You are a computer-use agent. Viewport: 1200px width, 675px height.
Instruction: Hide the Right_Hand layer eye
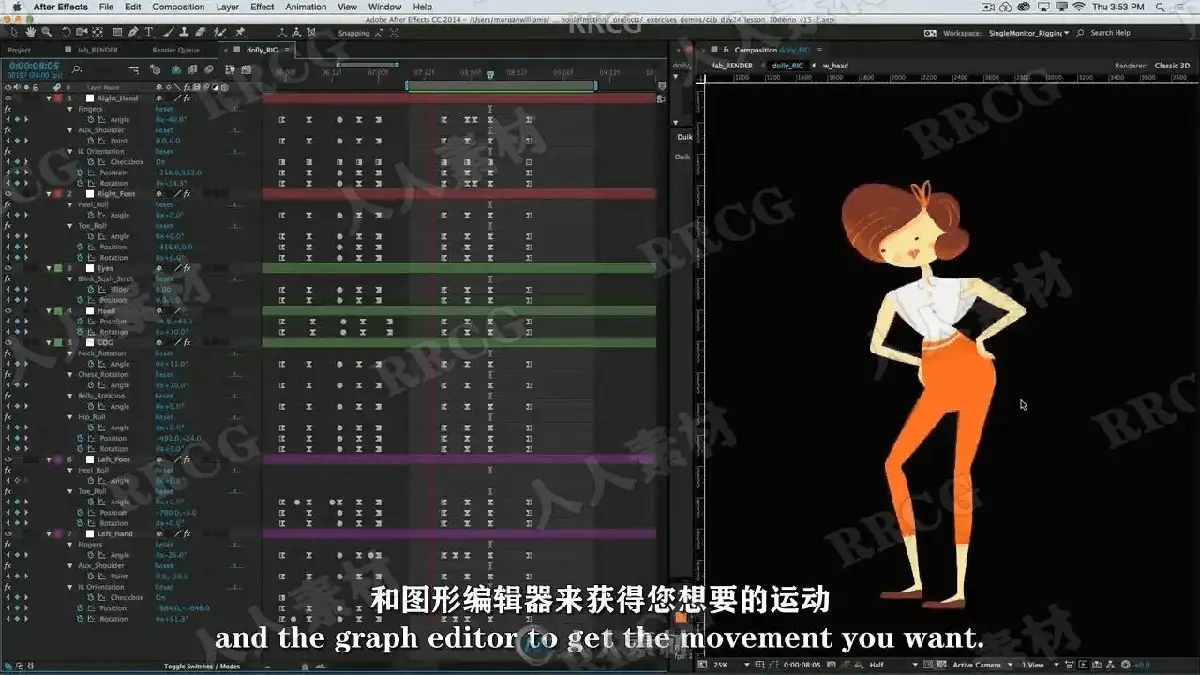point(8,98)
